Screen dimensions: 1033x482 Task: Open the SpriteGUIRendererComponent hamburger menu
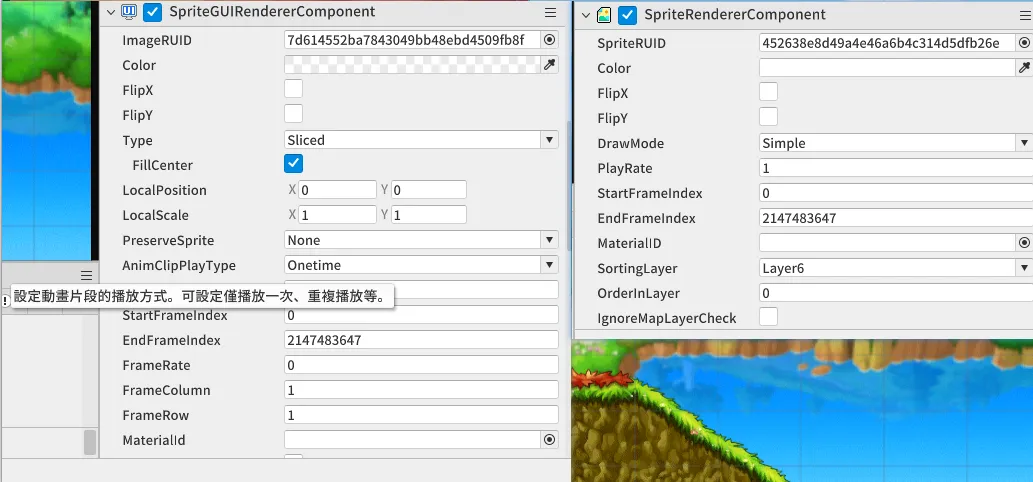551,13
